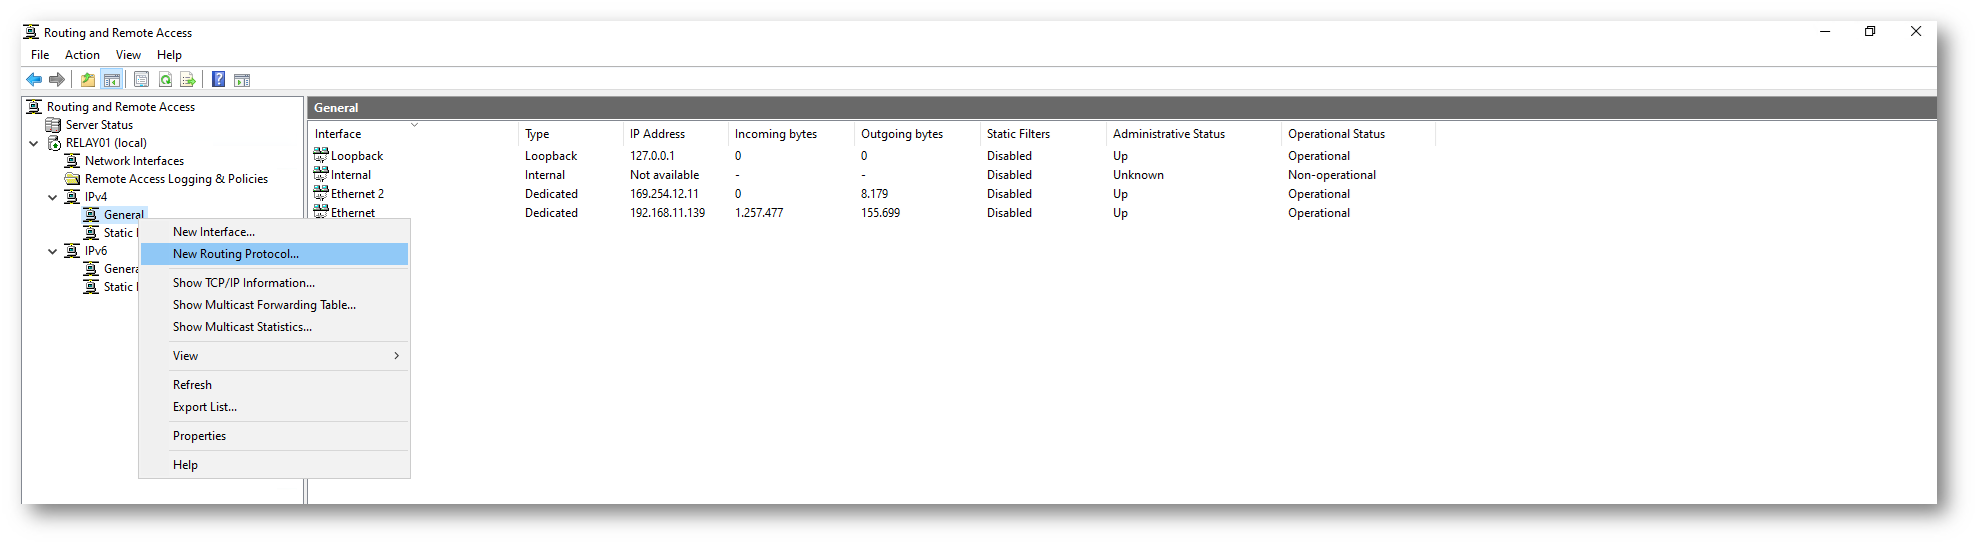Collapse the RELAY01 (local) node
This screenshot has height=546, width=1979.
point(34,143)
